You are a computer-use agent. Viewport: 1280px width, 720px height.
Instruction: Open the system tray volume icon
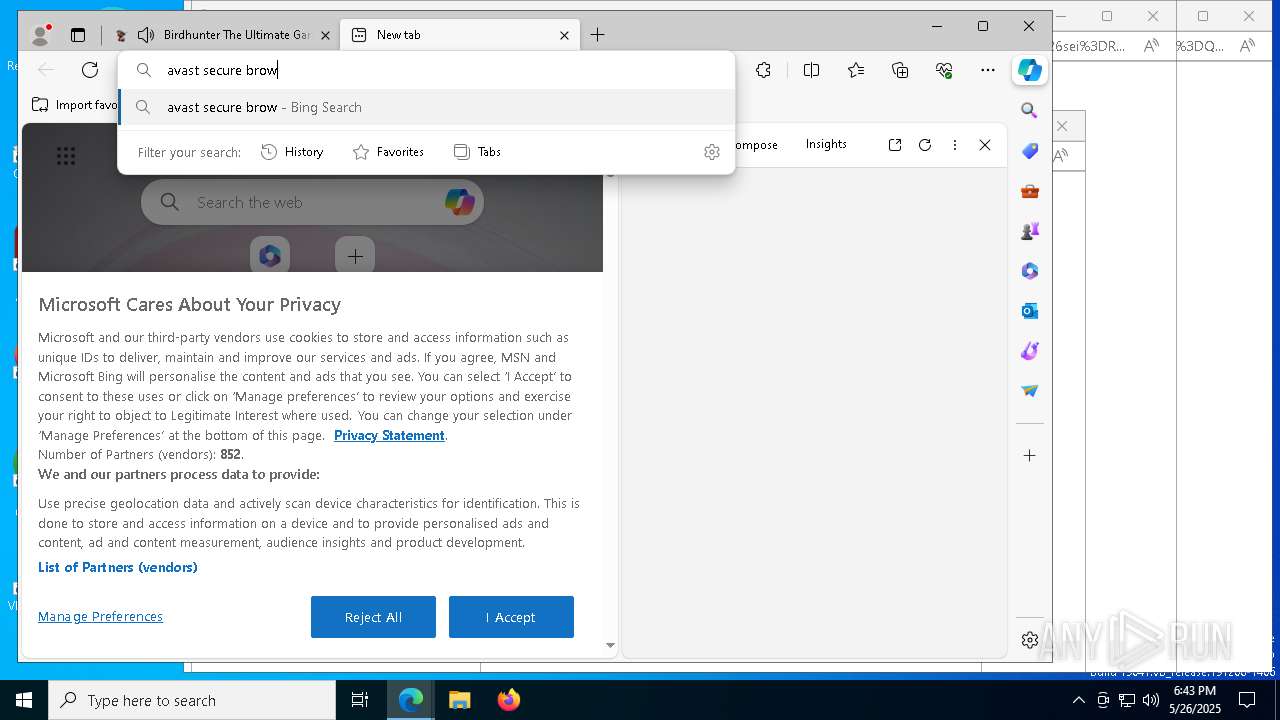point(1150,700)
